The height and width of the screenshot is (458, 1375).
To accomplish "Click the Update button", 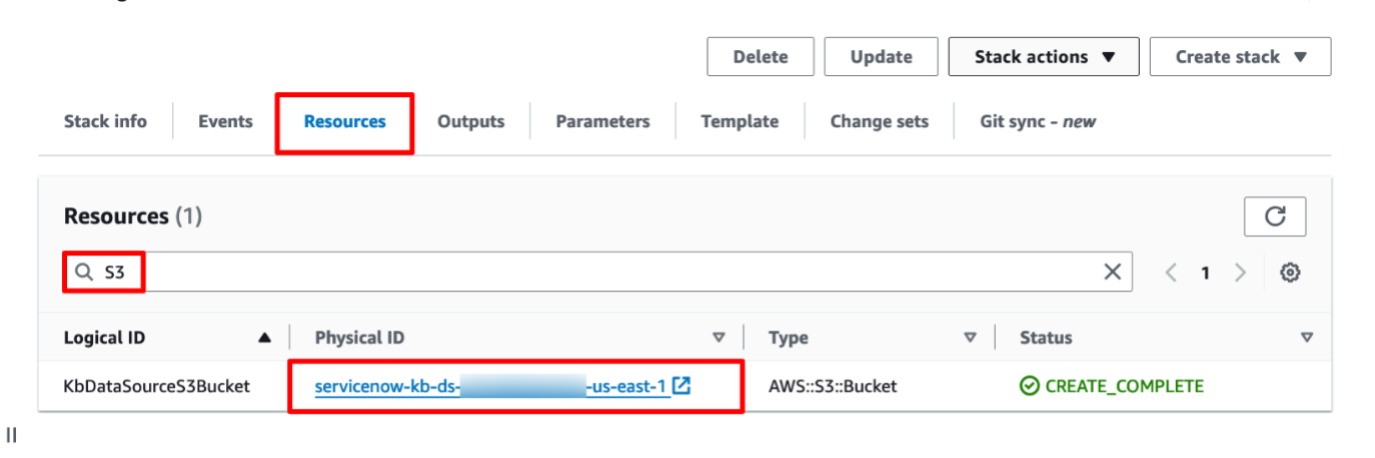I will 881,57.
